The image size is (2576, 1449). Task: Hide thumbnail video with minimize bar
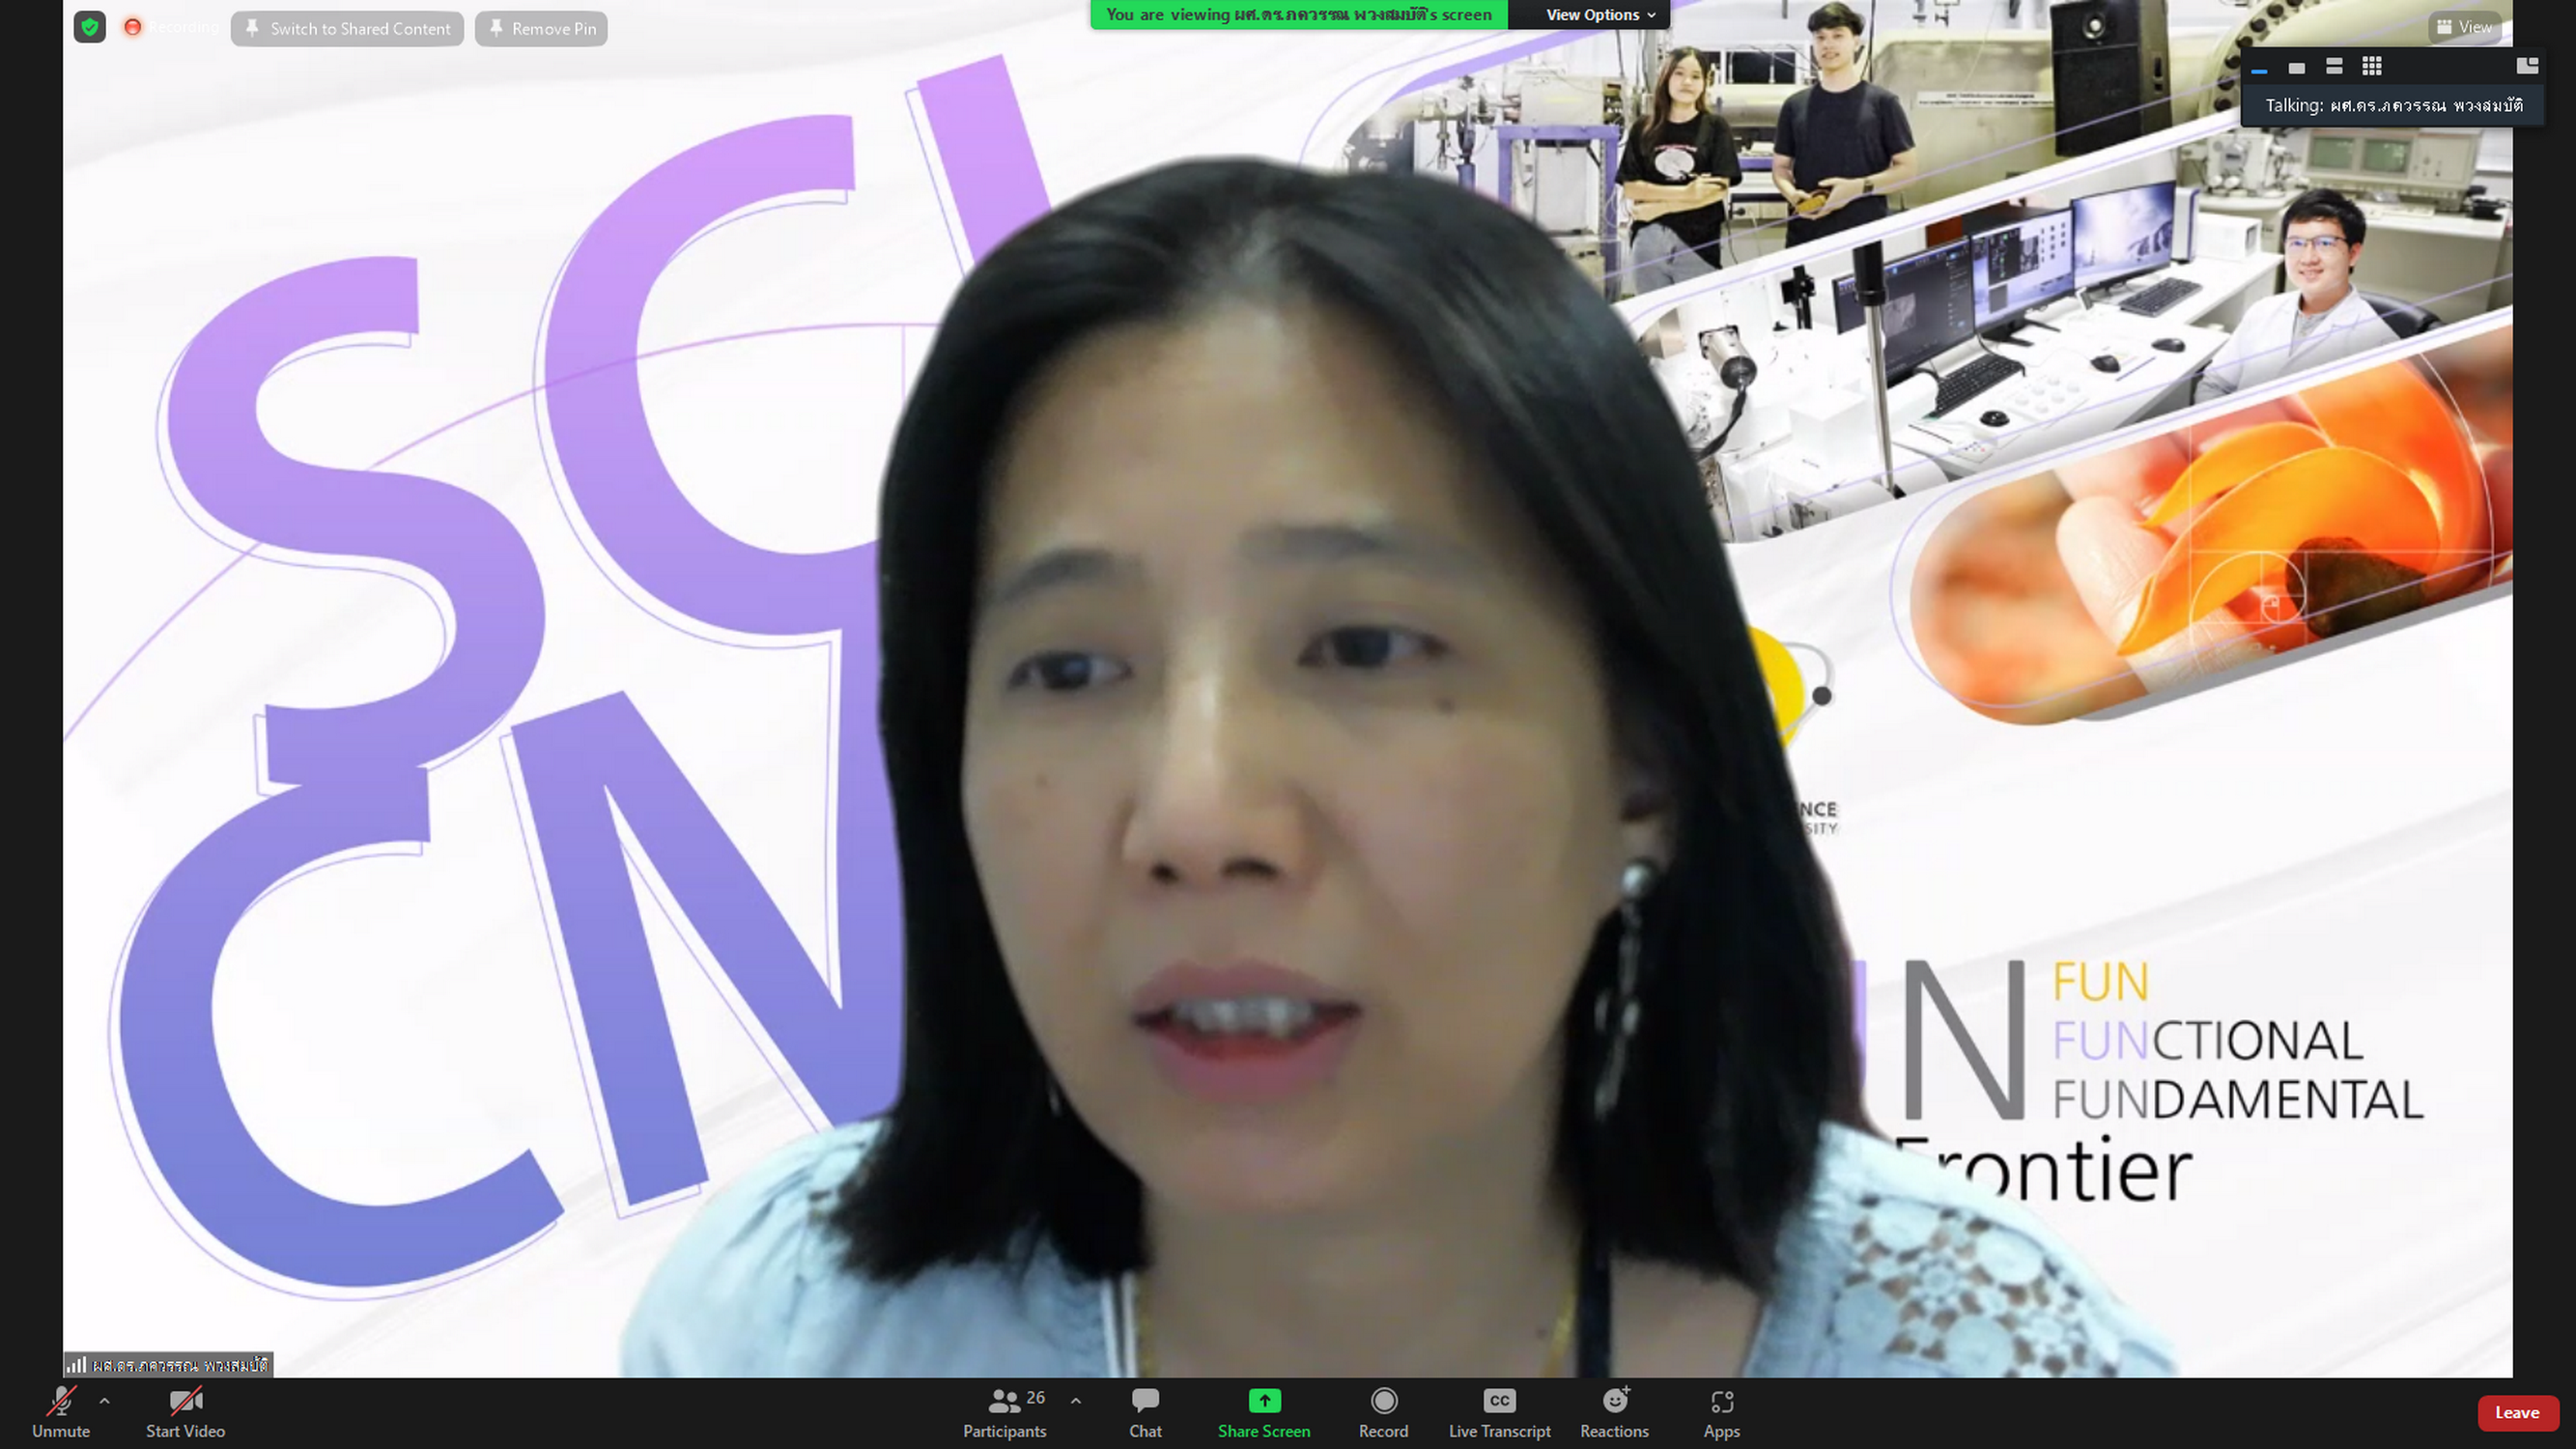click(x=2258, y=70)
